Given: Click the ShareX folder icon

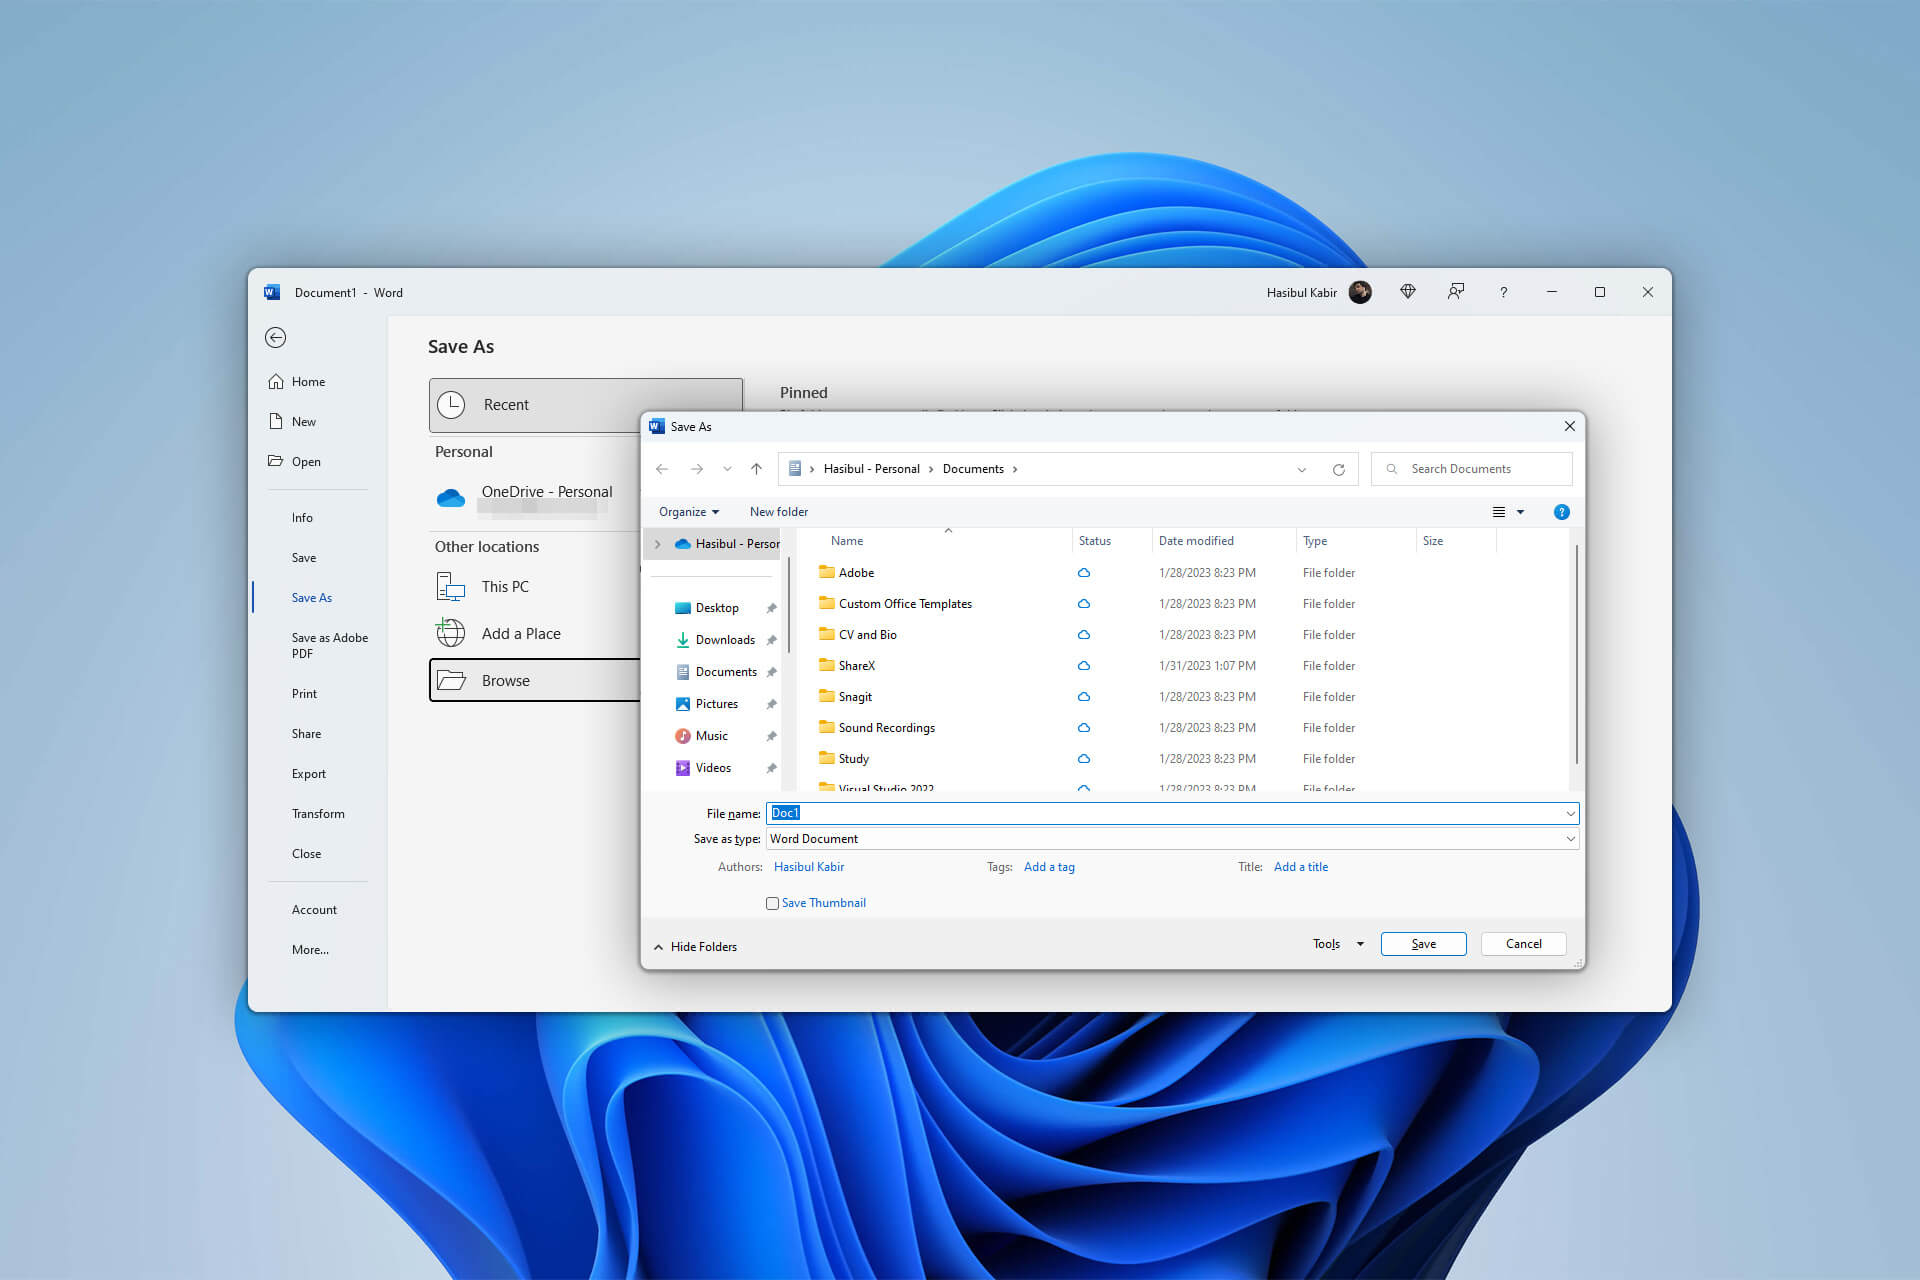Looking at the screenshot, I should (827, 665).
